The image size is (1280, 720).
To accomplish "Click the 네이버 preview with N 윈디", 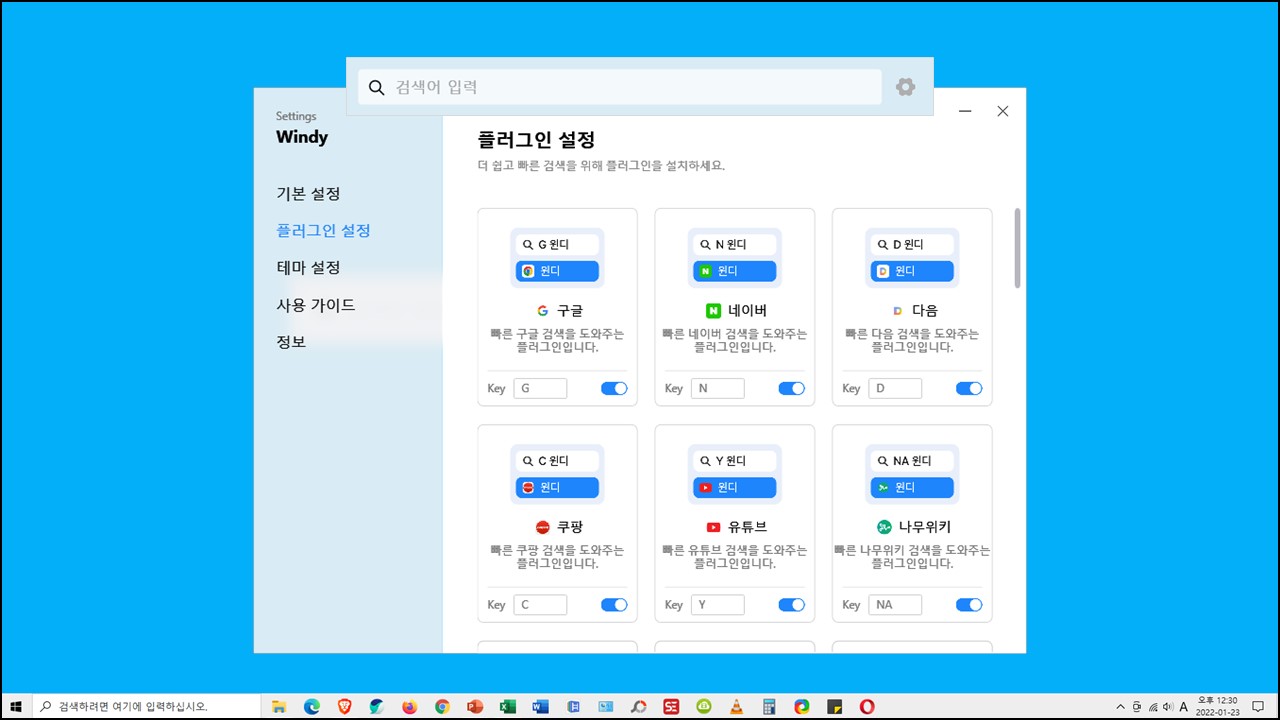I will coord(734,258).
